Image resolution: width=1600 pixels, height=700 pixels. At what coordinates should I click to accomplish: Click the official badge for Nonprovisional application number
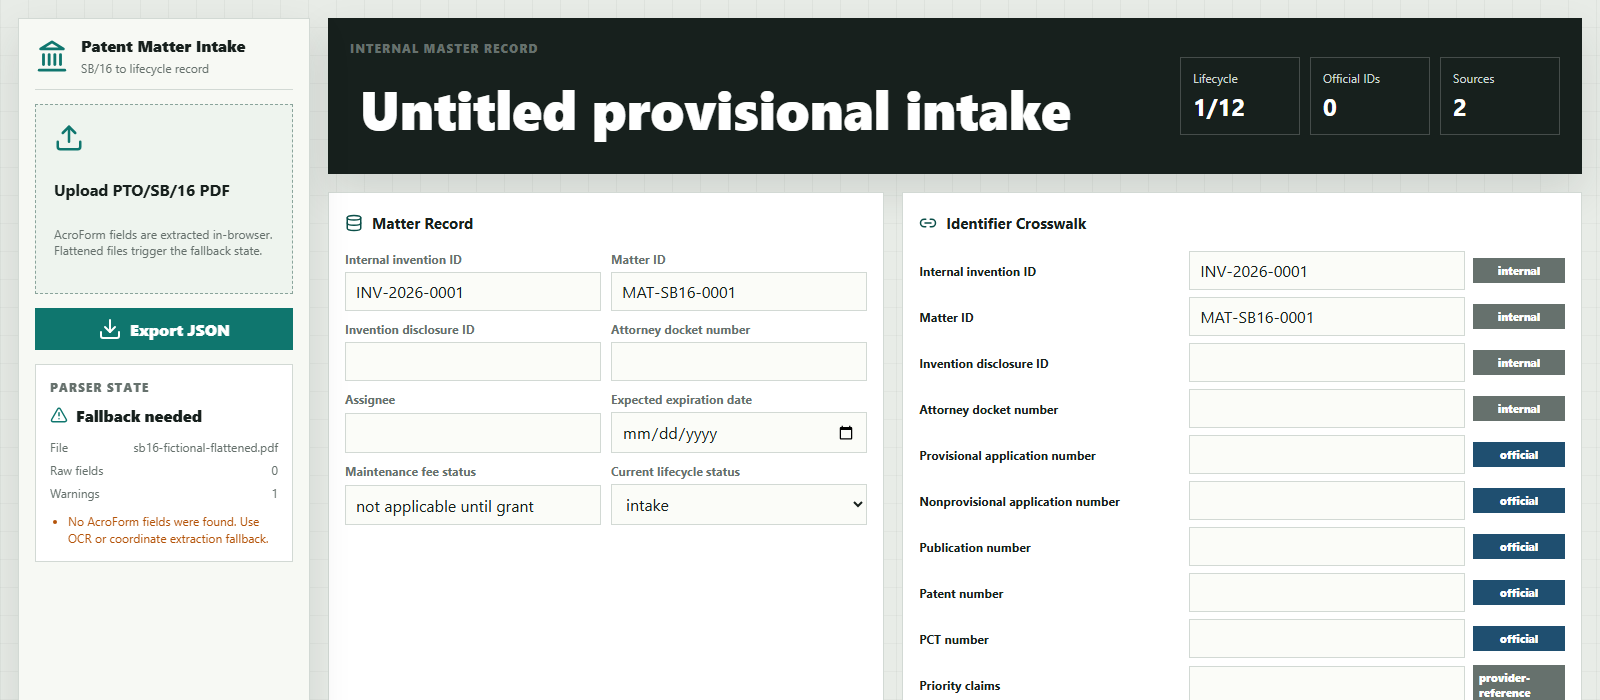click(1519, 501)
